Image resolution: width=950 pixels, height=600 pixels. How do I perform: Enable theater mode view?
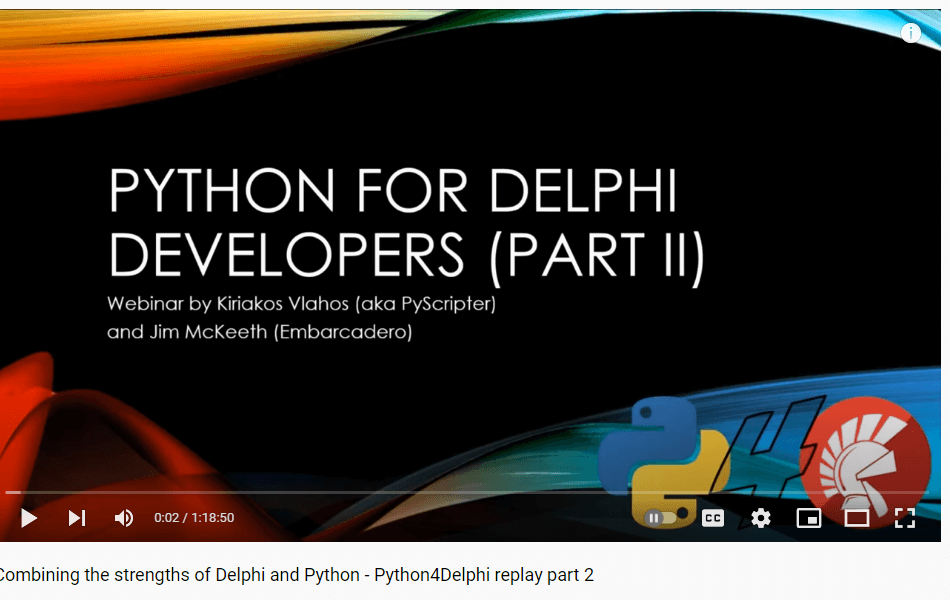[857, 518]
